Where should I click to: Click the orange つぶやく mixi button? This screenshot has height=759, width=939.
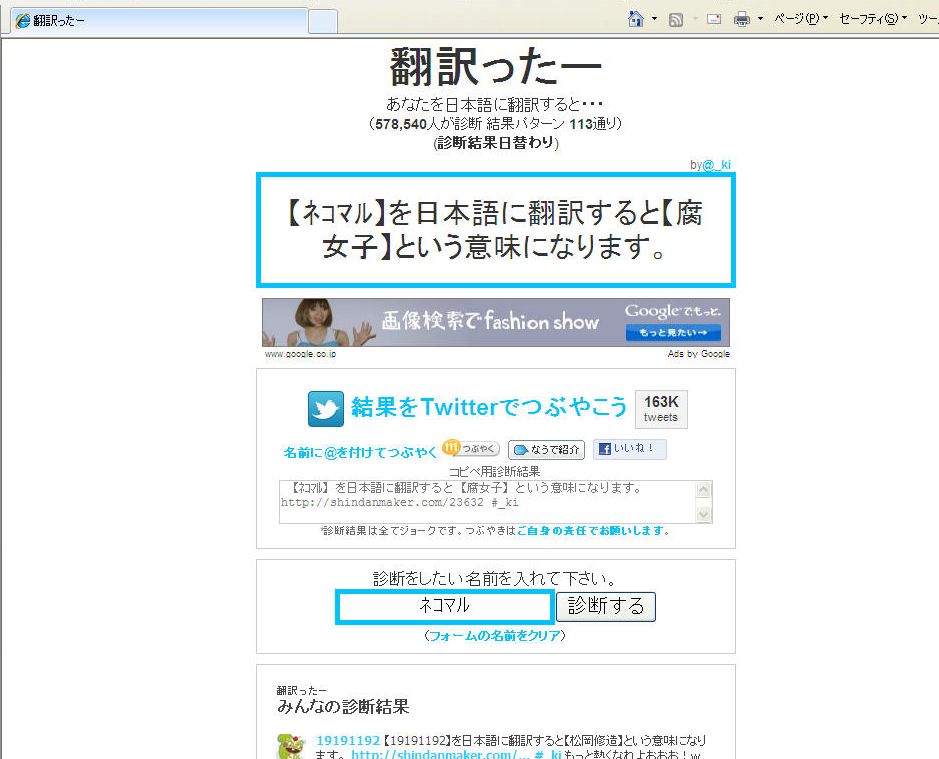[471, 449]
